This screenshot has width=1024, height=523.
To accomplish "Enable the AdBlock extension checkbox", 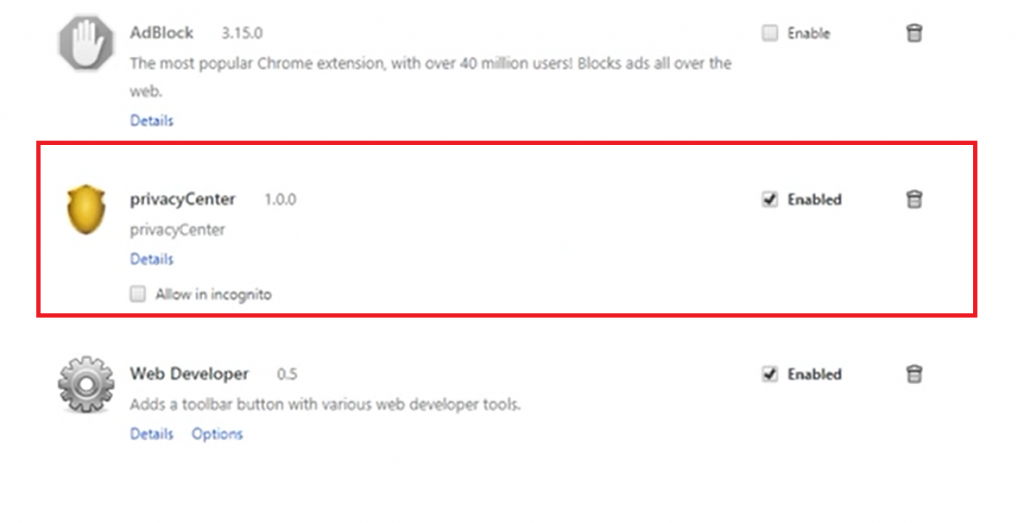I will point(769,33).
